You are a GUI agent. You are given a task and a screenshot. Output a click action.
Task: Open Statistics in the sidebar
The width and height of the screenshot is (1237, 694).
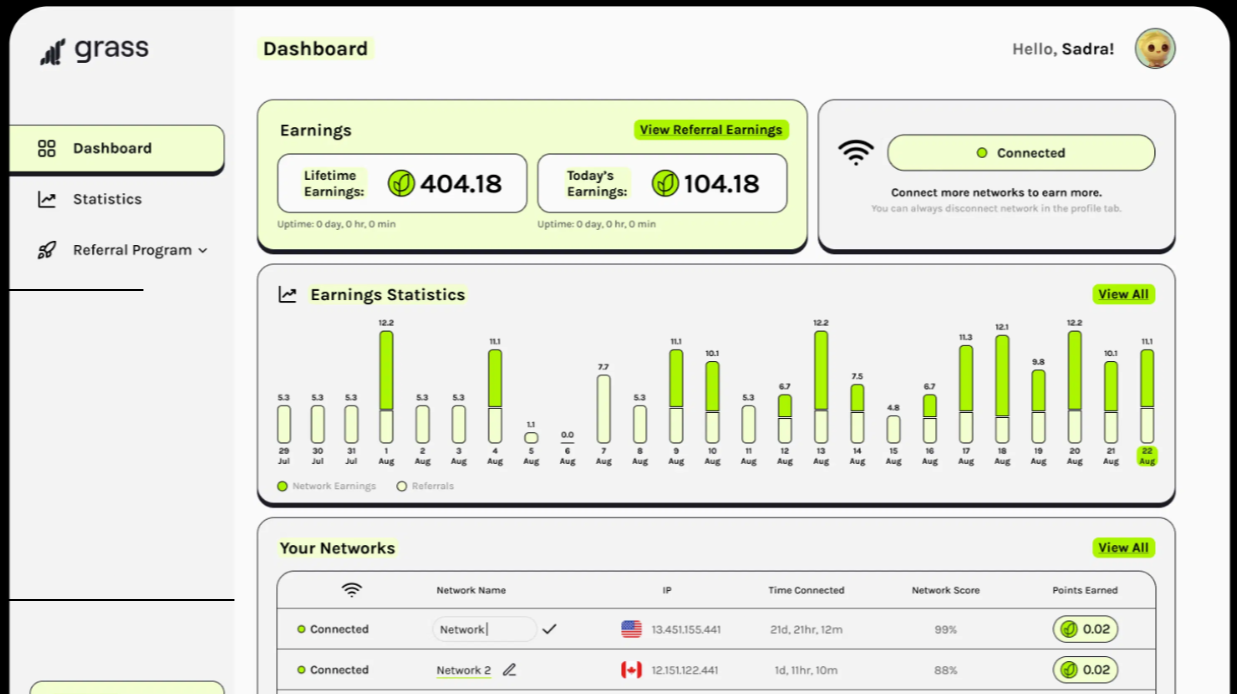click(107, 199)
